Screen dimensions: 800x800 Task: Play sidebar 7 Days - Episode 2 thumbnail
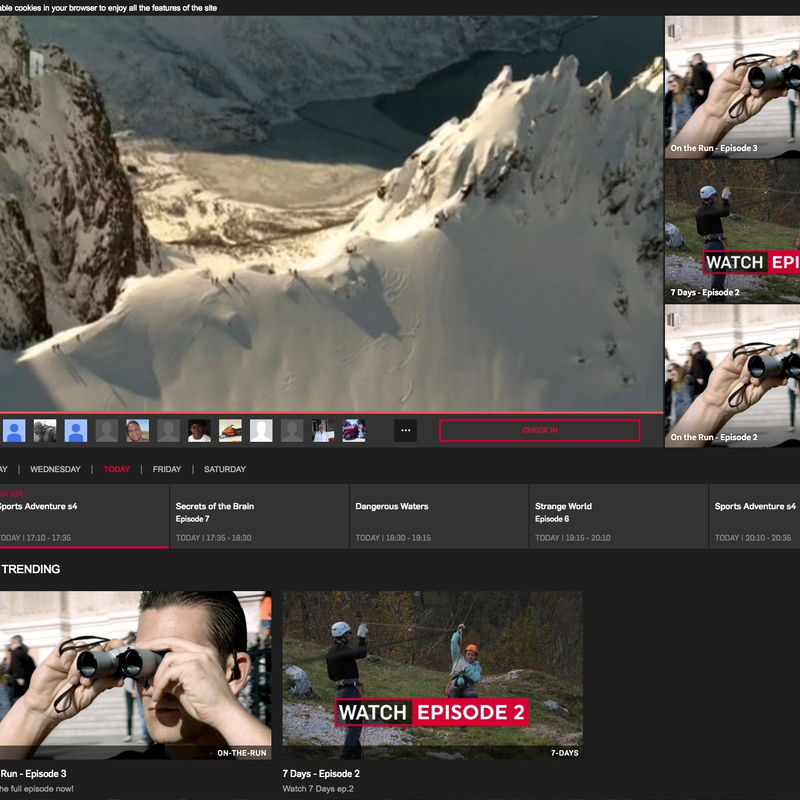click(x=732, y=231)
